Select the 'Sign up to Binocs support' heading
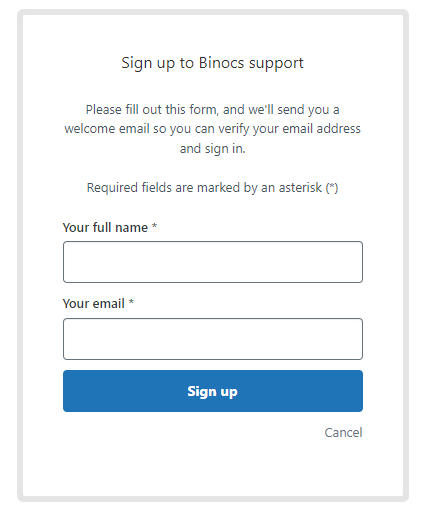Screen dimensions: 426x518 coord(213,63)
